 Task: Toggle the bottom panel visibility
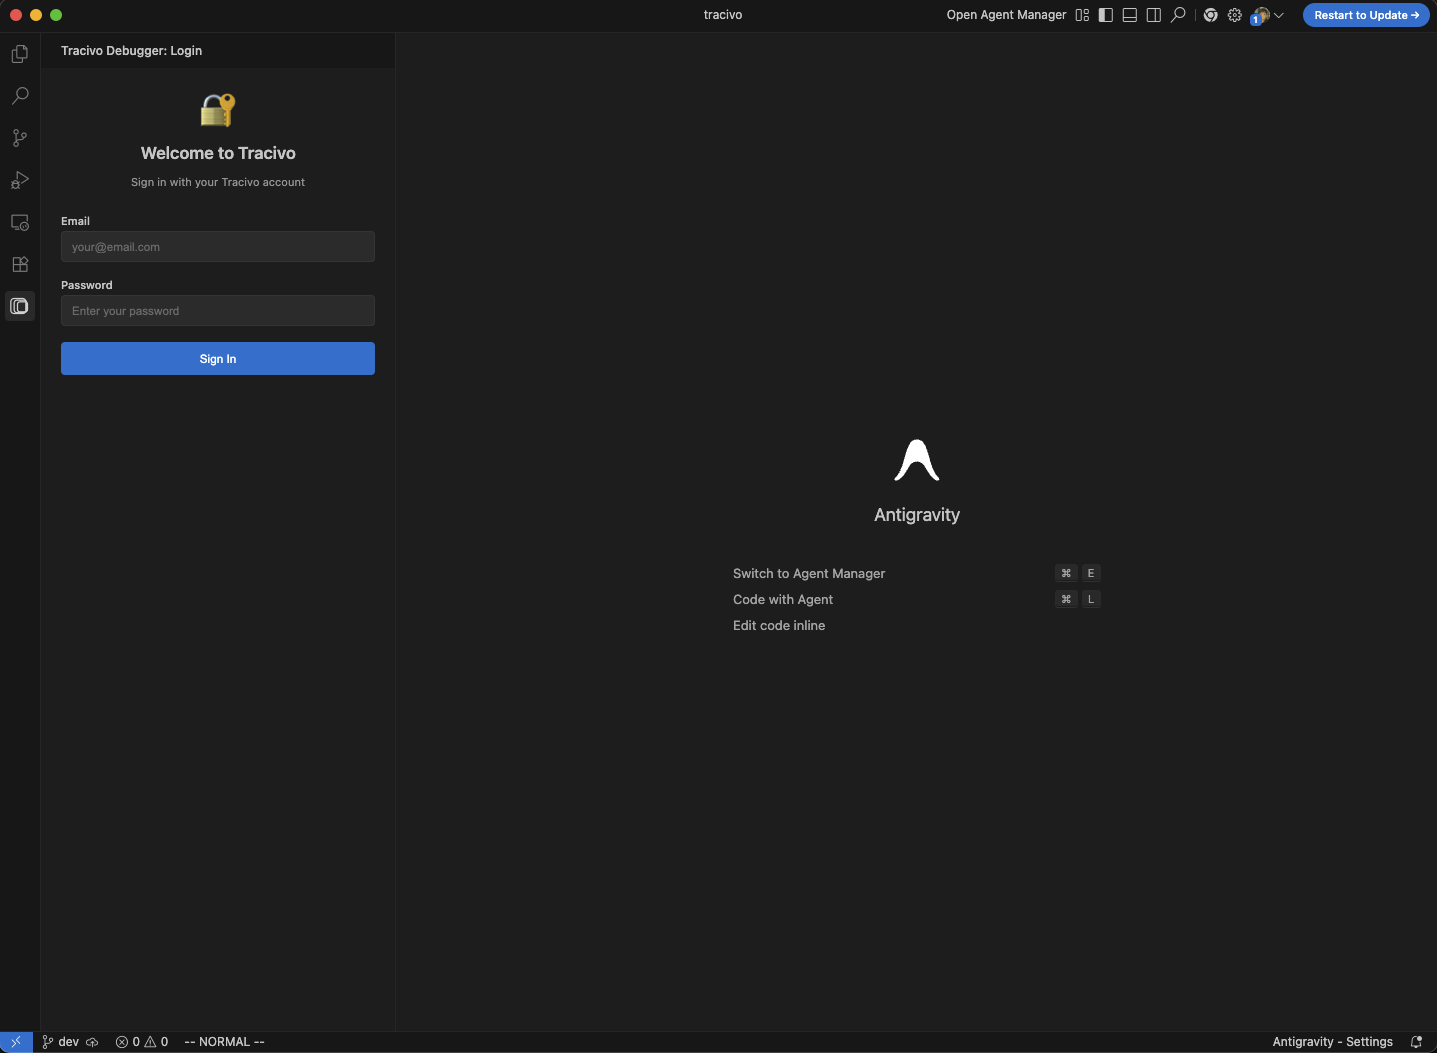1130,15
